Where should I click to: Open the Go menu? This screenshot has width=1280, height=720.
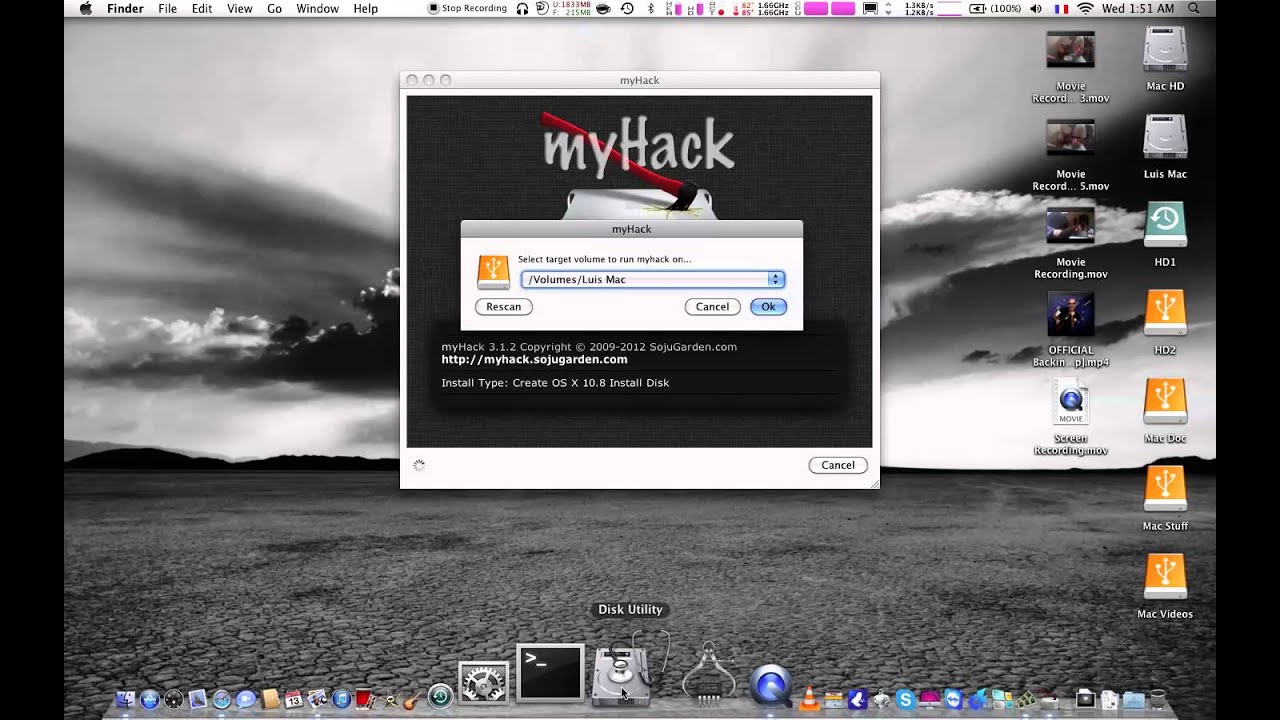[274, 8]
